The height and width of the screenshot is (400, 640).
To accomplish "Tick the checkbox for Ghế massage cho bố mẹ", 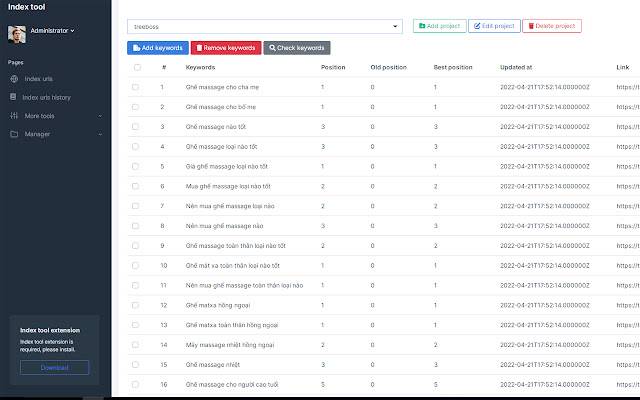I will click(136, 107).
